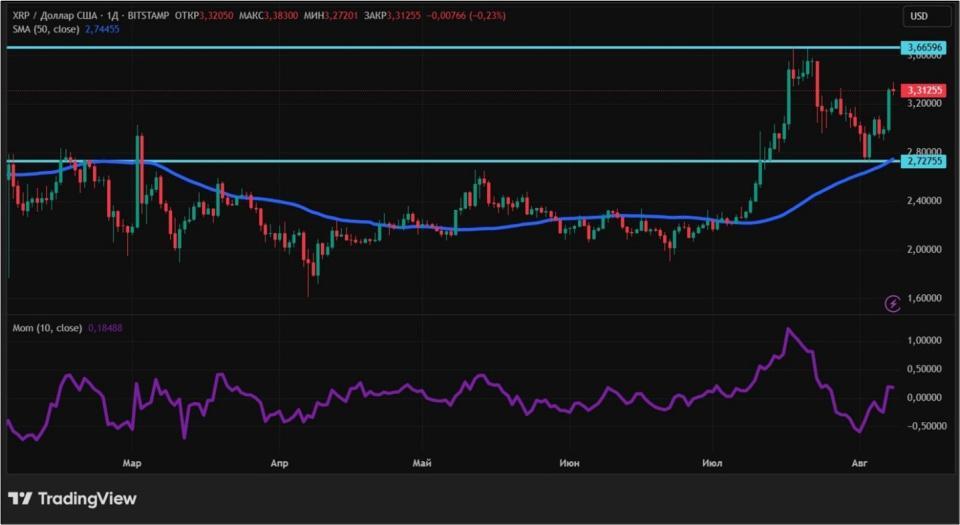Click the Авг date label on time axis

pyautogui.click(x=858, y=464)
